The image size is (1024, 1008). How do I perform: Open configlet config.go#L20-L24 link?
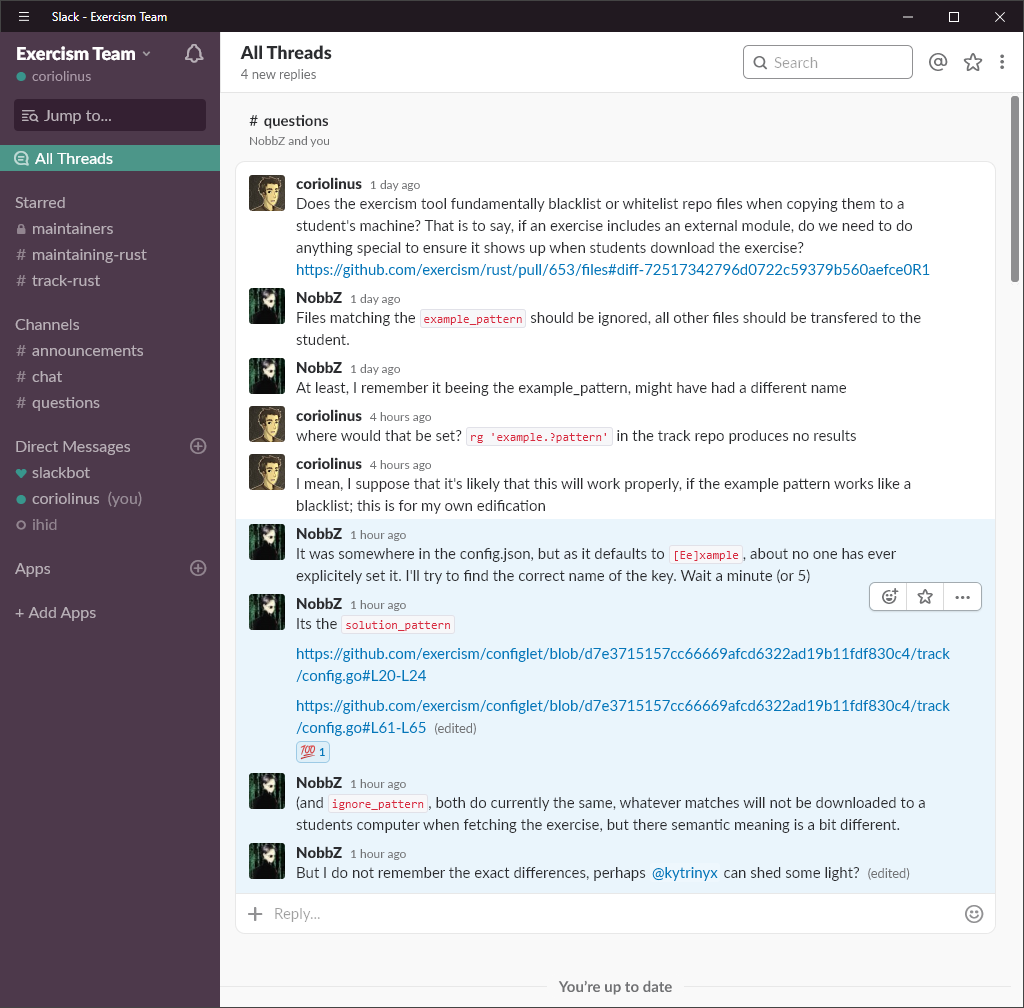tap(622, 665)
